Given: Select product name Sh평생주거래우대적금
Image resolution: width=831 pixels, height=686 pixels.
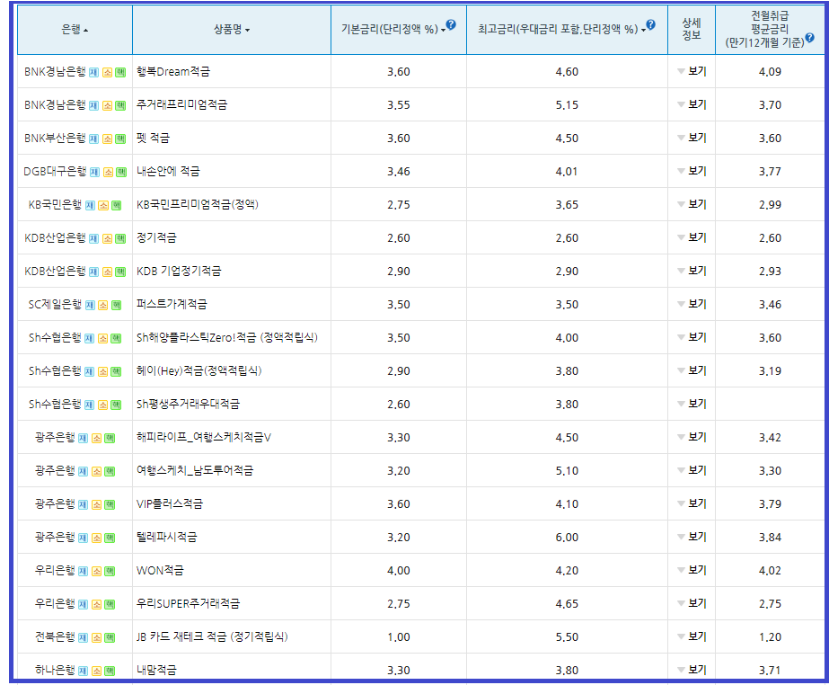Looking at the screenshot, I should pyautogui.click(x=188, y=404).
